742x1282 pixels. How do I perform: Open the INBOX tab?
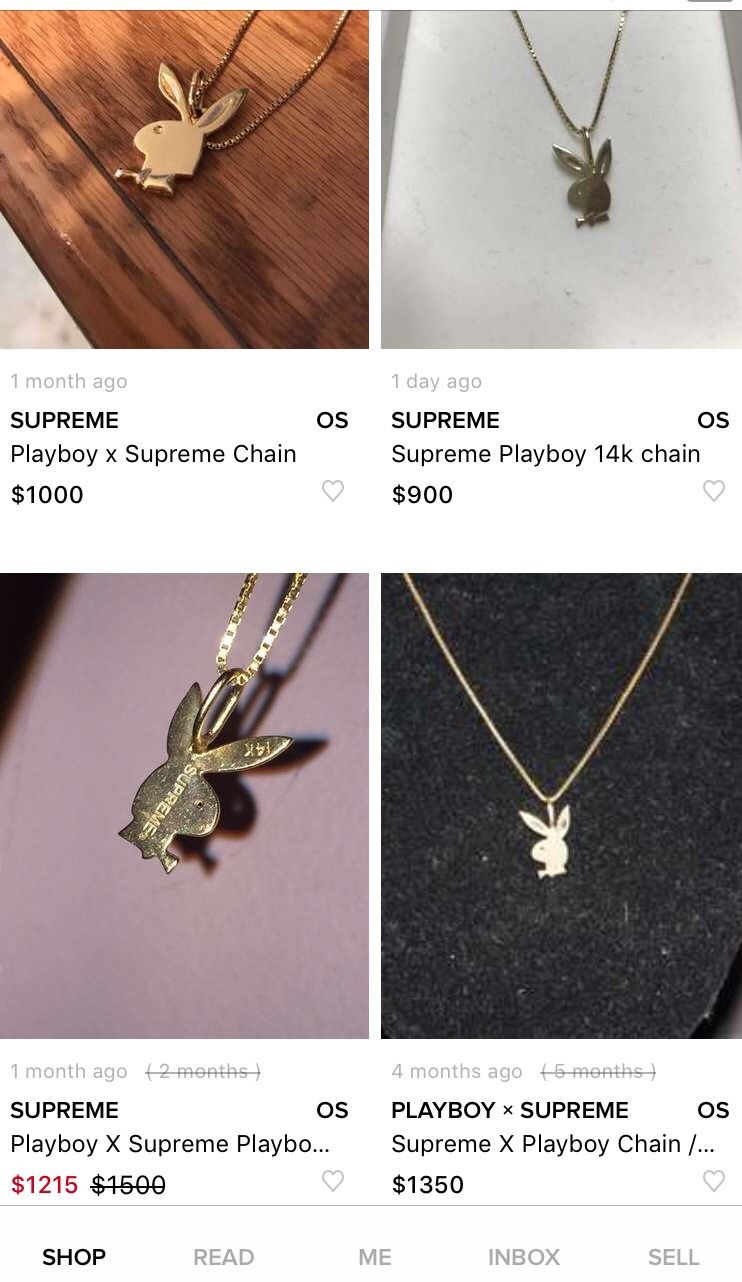pos(524,1256)
